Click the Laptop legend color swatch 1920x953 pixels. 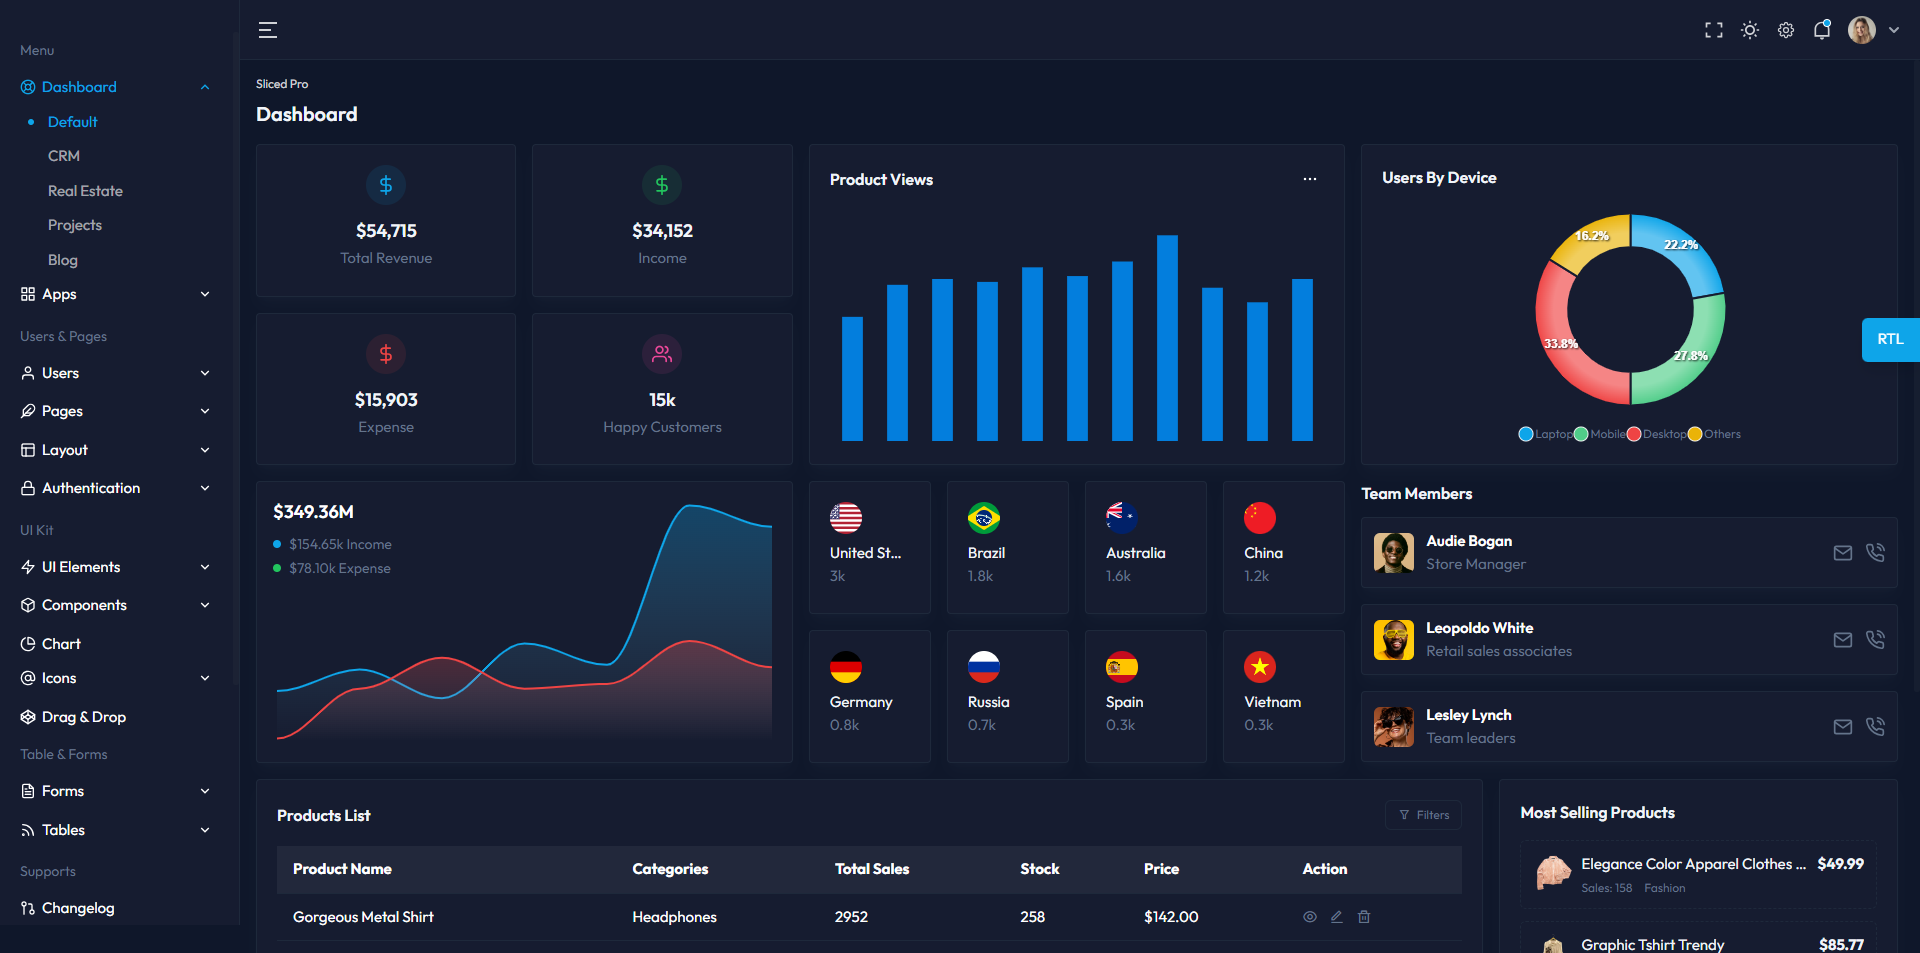coord(1525,434)
